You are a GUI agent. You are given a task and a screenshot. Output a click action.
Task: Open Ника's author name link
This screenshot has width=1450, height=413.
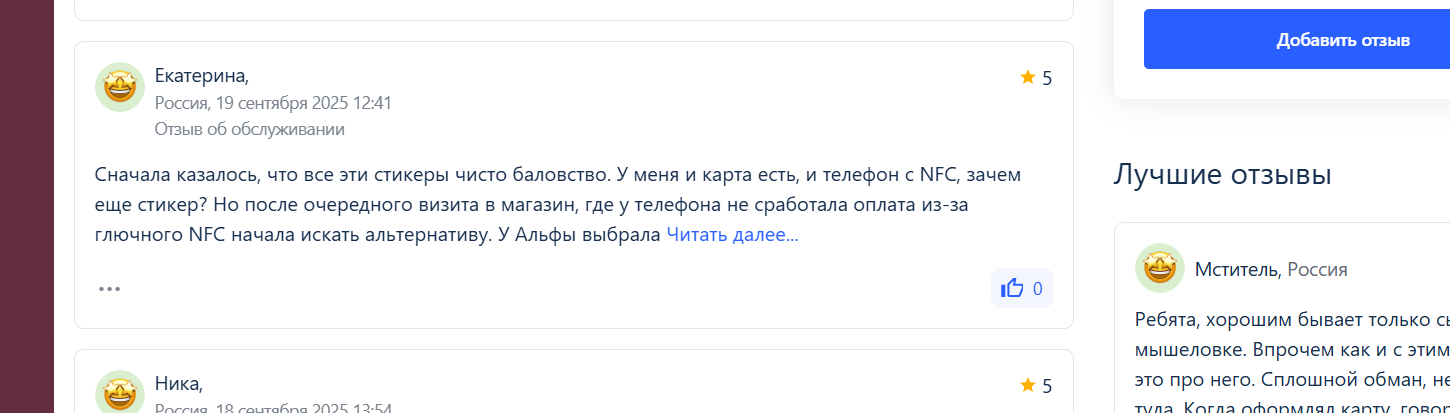coord(179,383)
